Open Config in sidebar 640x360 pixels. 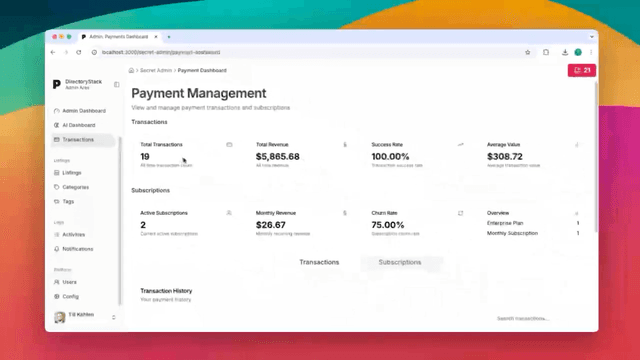[67, 296]
